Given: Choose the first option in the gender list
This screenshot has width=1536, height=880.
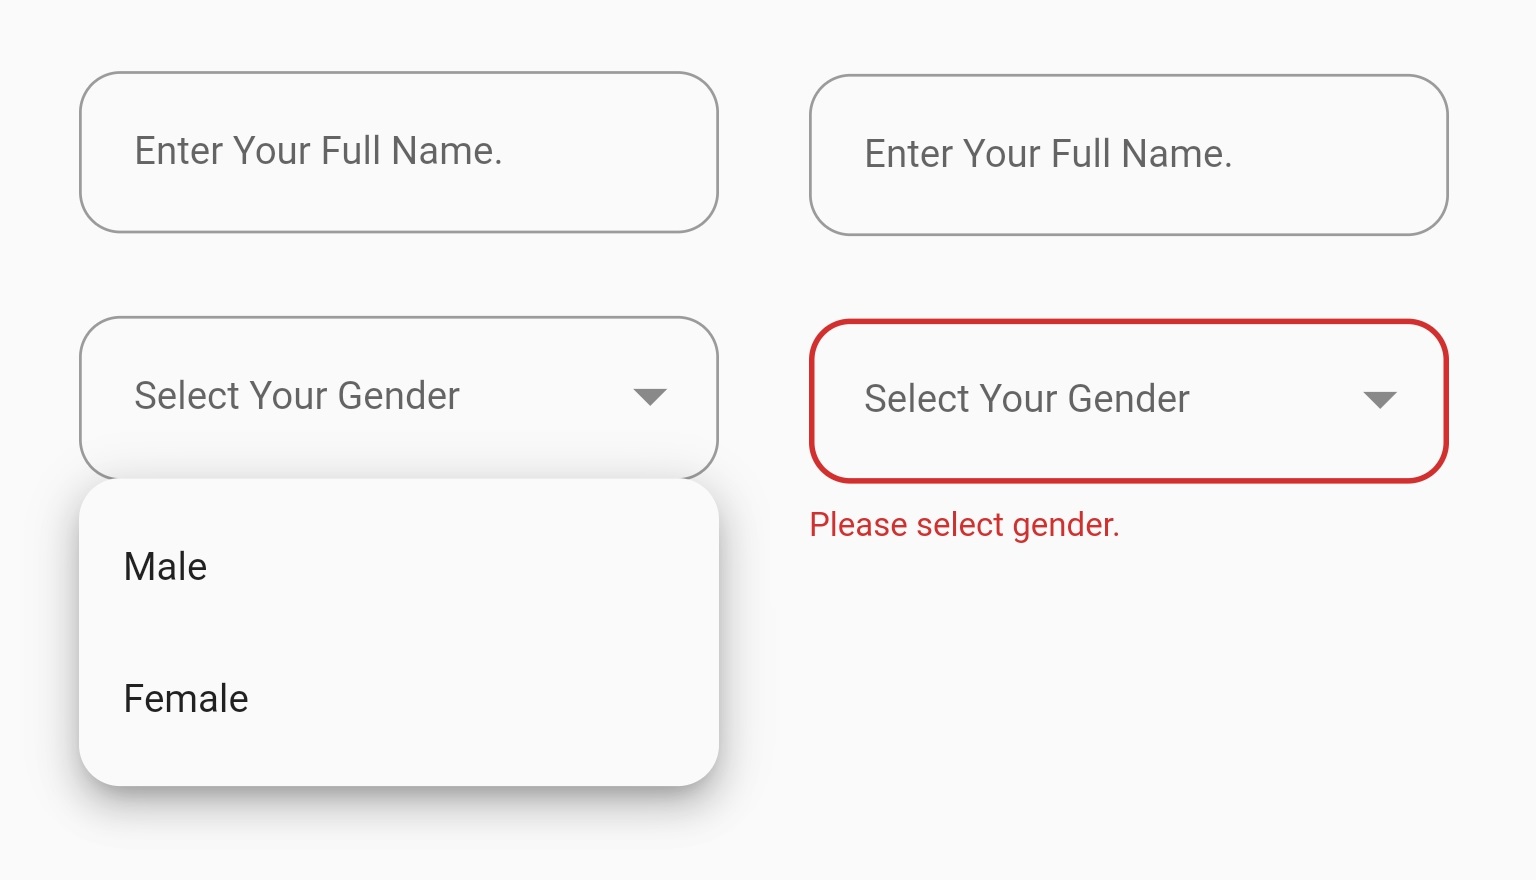Looking at the screenshot, I should coord(164,565).
